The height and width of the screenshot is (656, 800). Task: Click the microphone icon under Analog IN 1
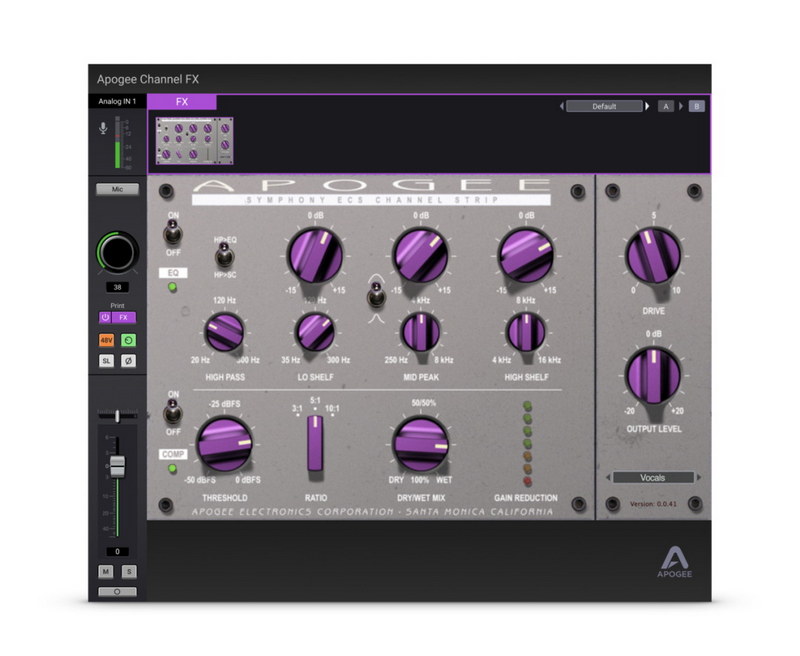tap(103, 128)
